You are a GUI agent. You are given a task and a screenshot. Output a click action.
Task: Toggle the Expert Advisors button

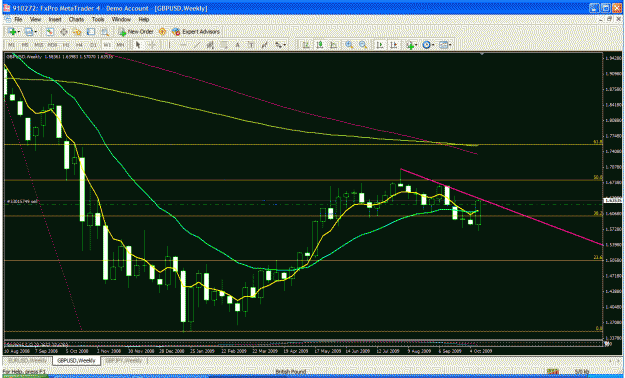point(196,32)
